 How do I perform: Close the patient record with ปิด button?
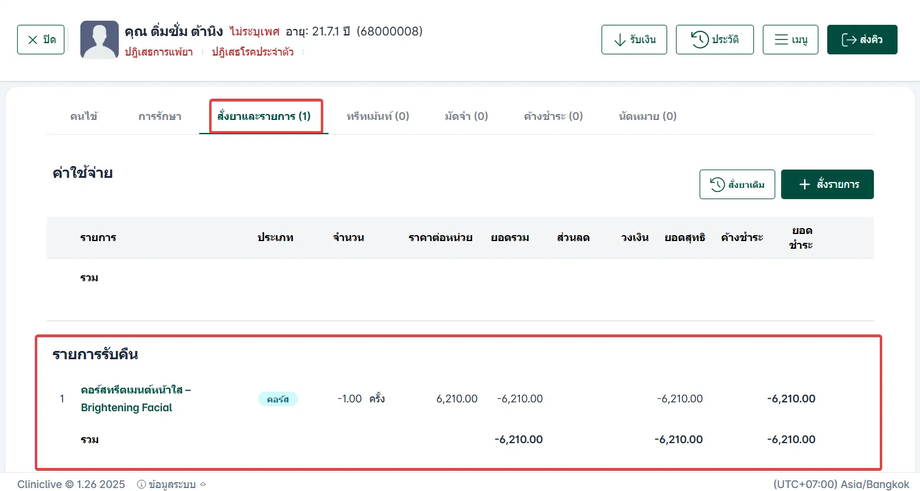40,40
